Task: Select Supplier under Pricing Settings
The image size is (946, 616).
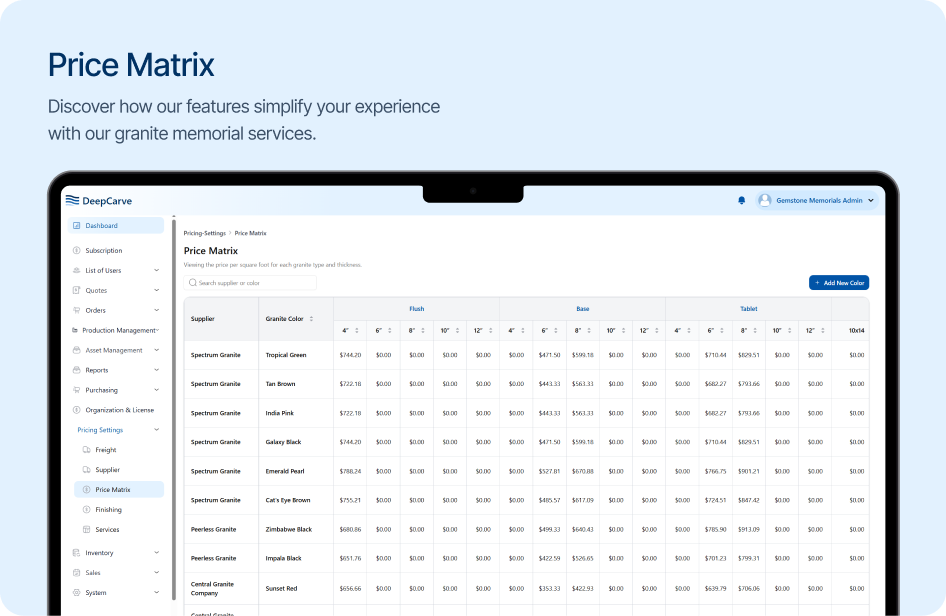Action: tap(107, 470)
